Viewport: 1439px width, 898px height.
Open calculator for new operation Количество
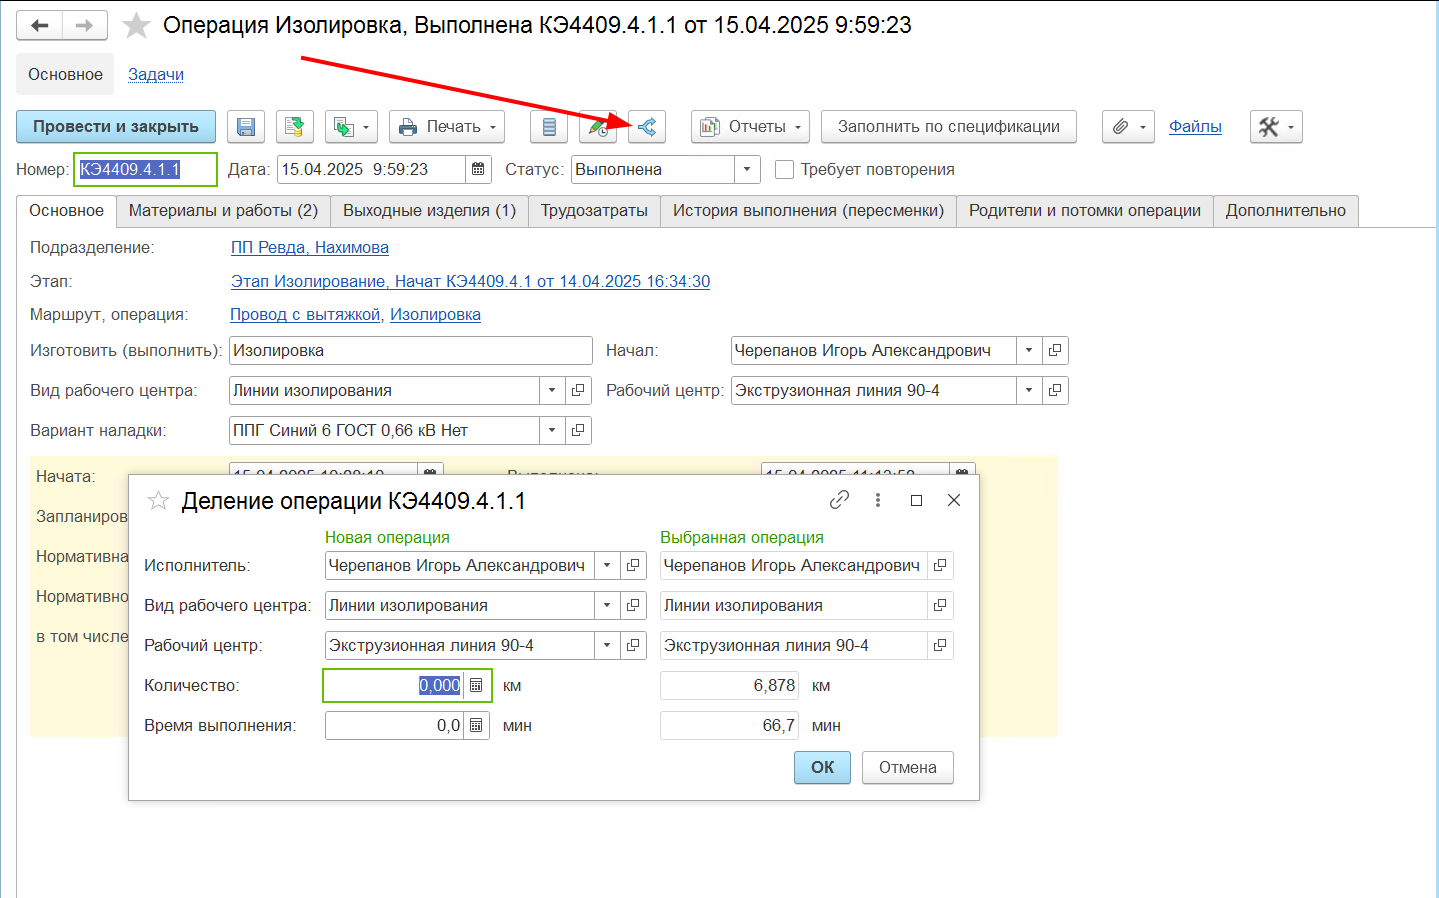coord(477,686)
